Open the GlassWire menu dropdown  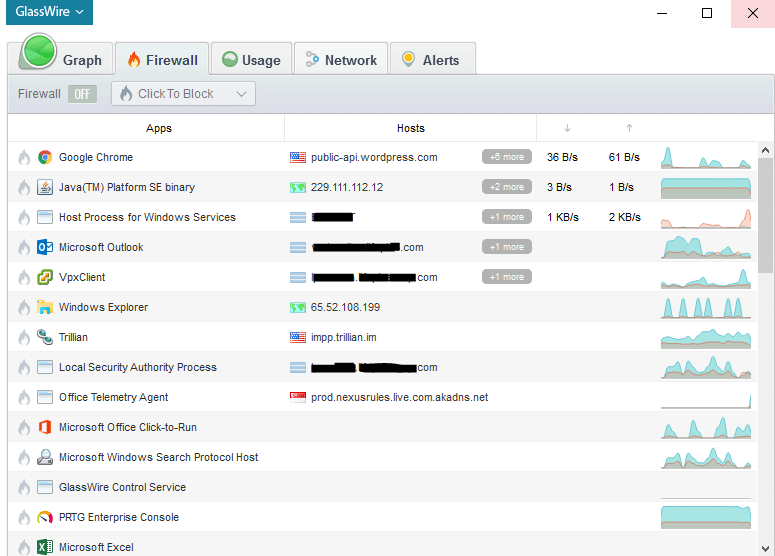[49, 12]
